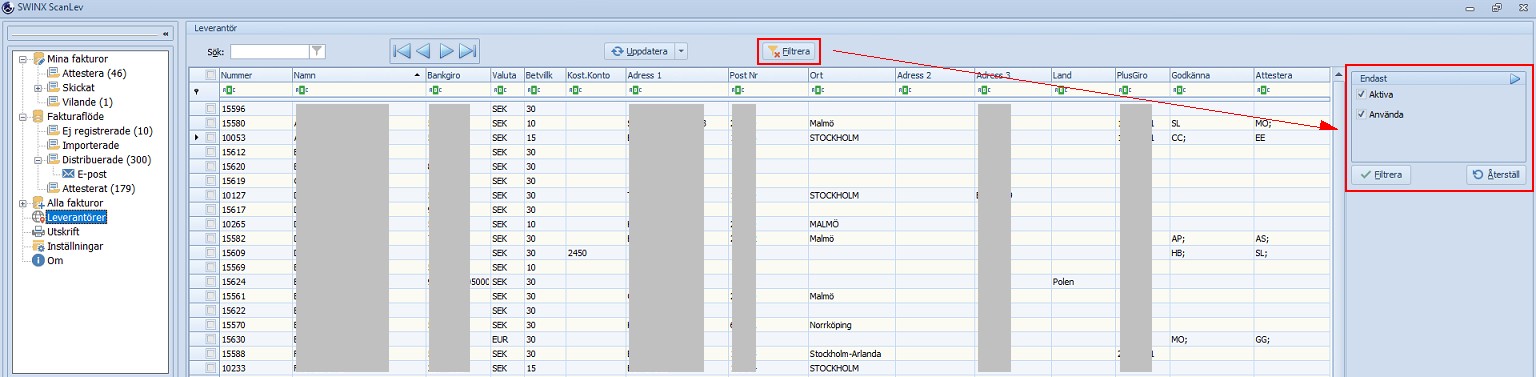Select the EUR cell in Valuta column
Viewport: 1536px width, 377px height.
(x=506, y=339)
